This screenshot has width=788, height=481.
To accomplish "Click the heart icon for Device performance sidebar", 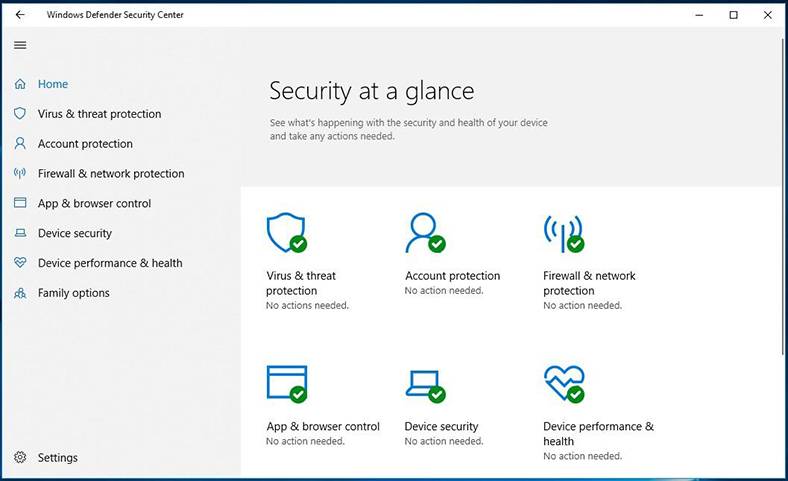I will coord(20,262).
